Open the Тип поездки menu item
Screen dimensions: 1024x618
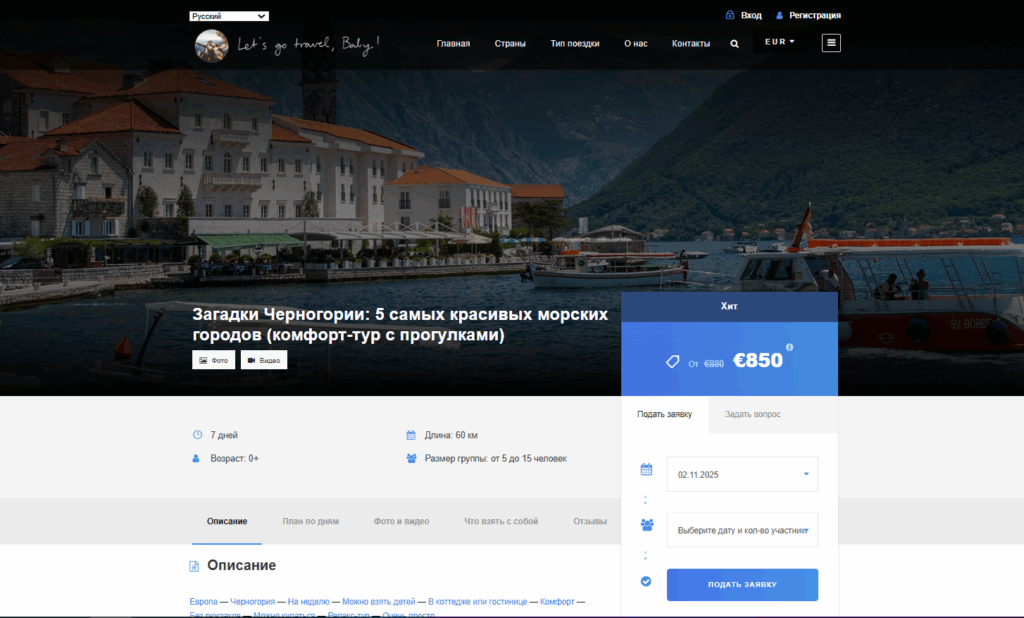tap(575, 44)
